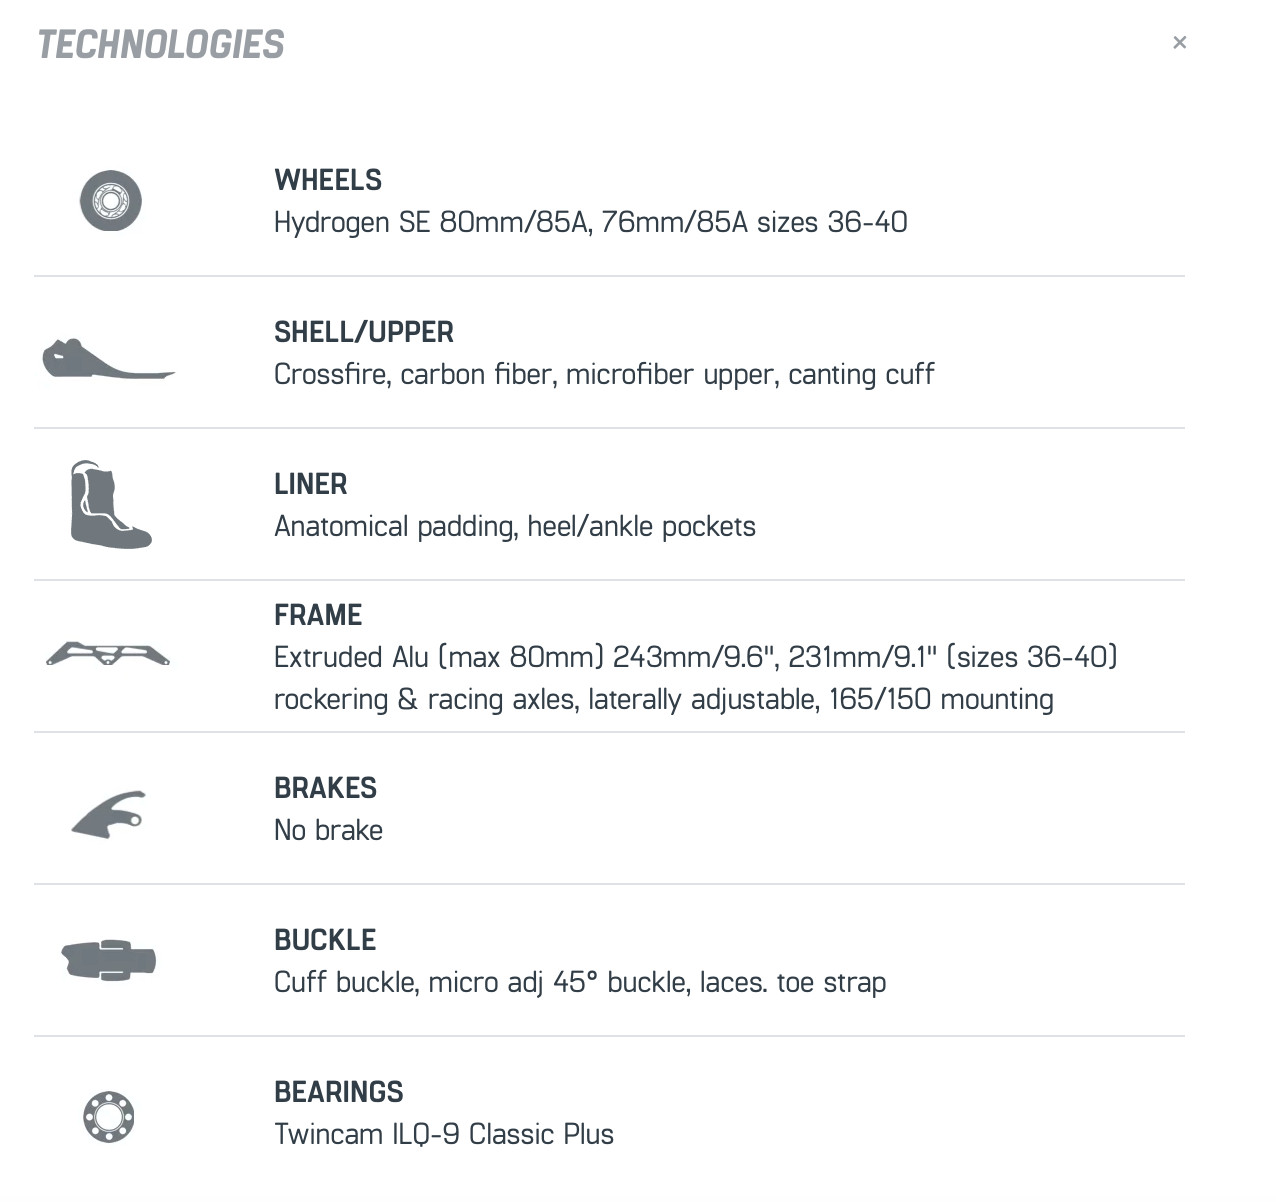Click the BUCKLE heading

325,940
